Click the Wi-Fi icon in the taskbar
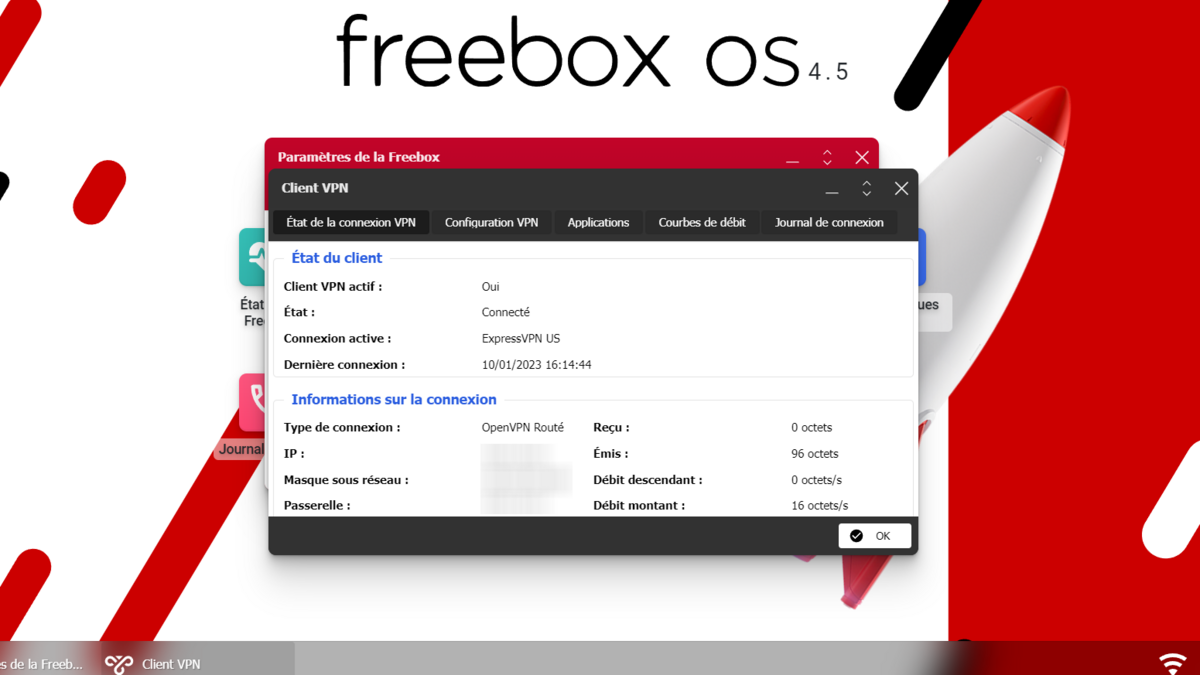 pos(1172,663)
